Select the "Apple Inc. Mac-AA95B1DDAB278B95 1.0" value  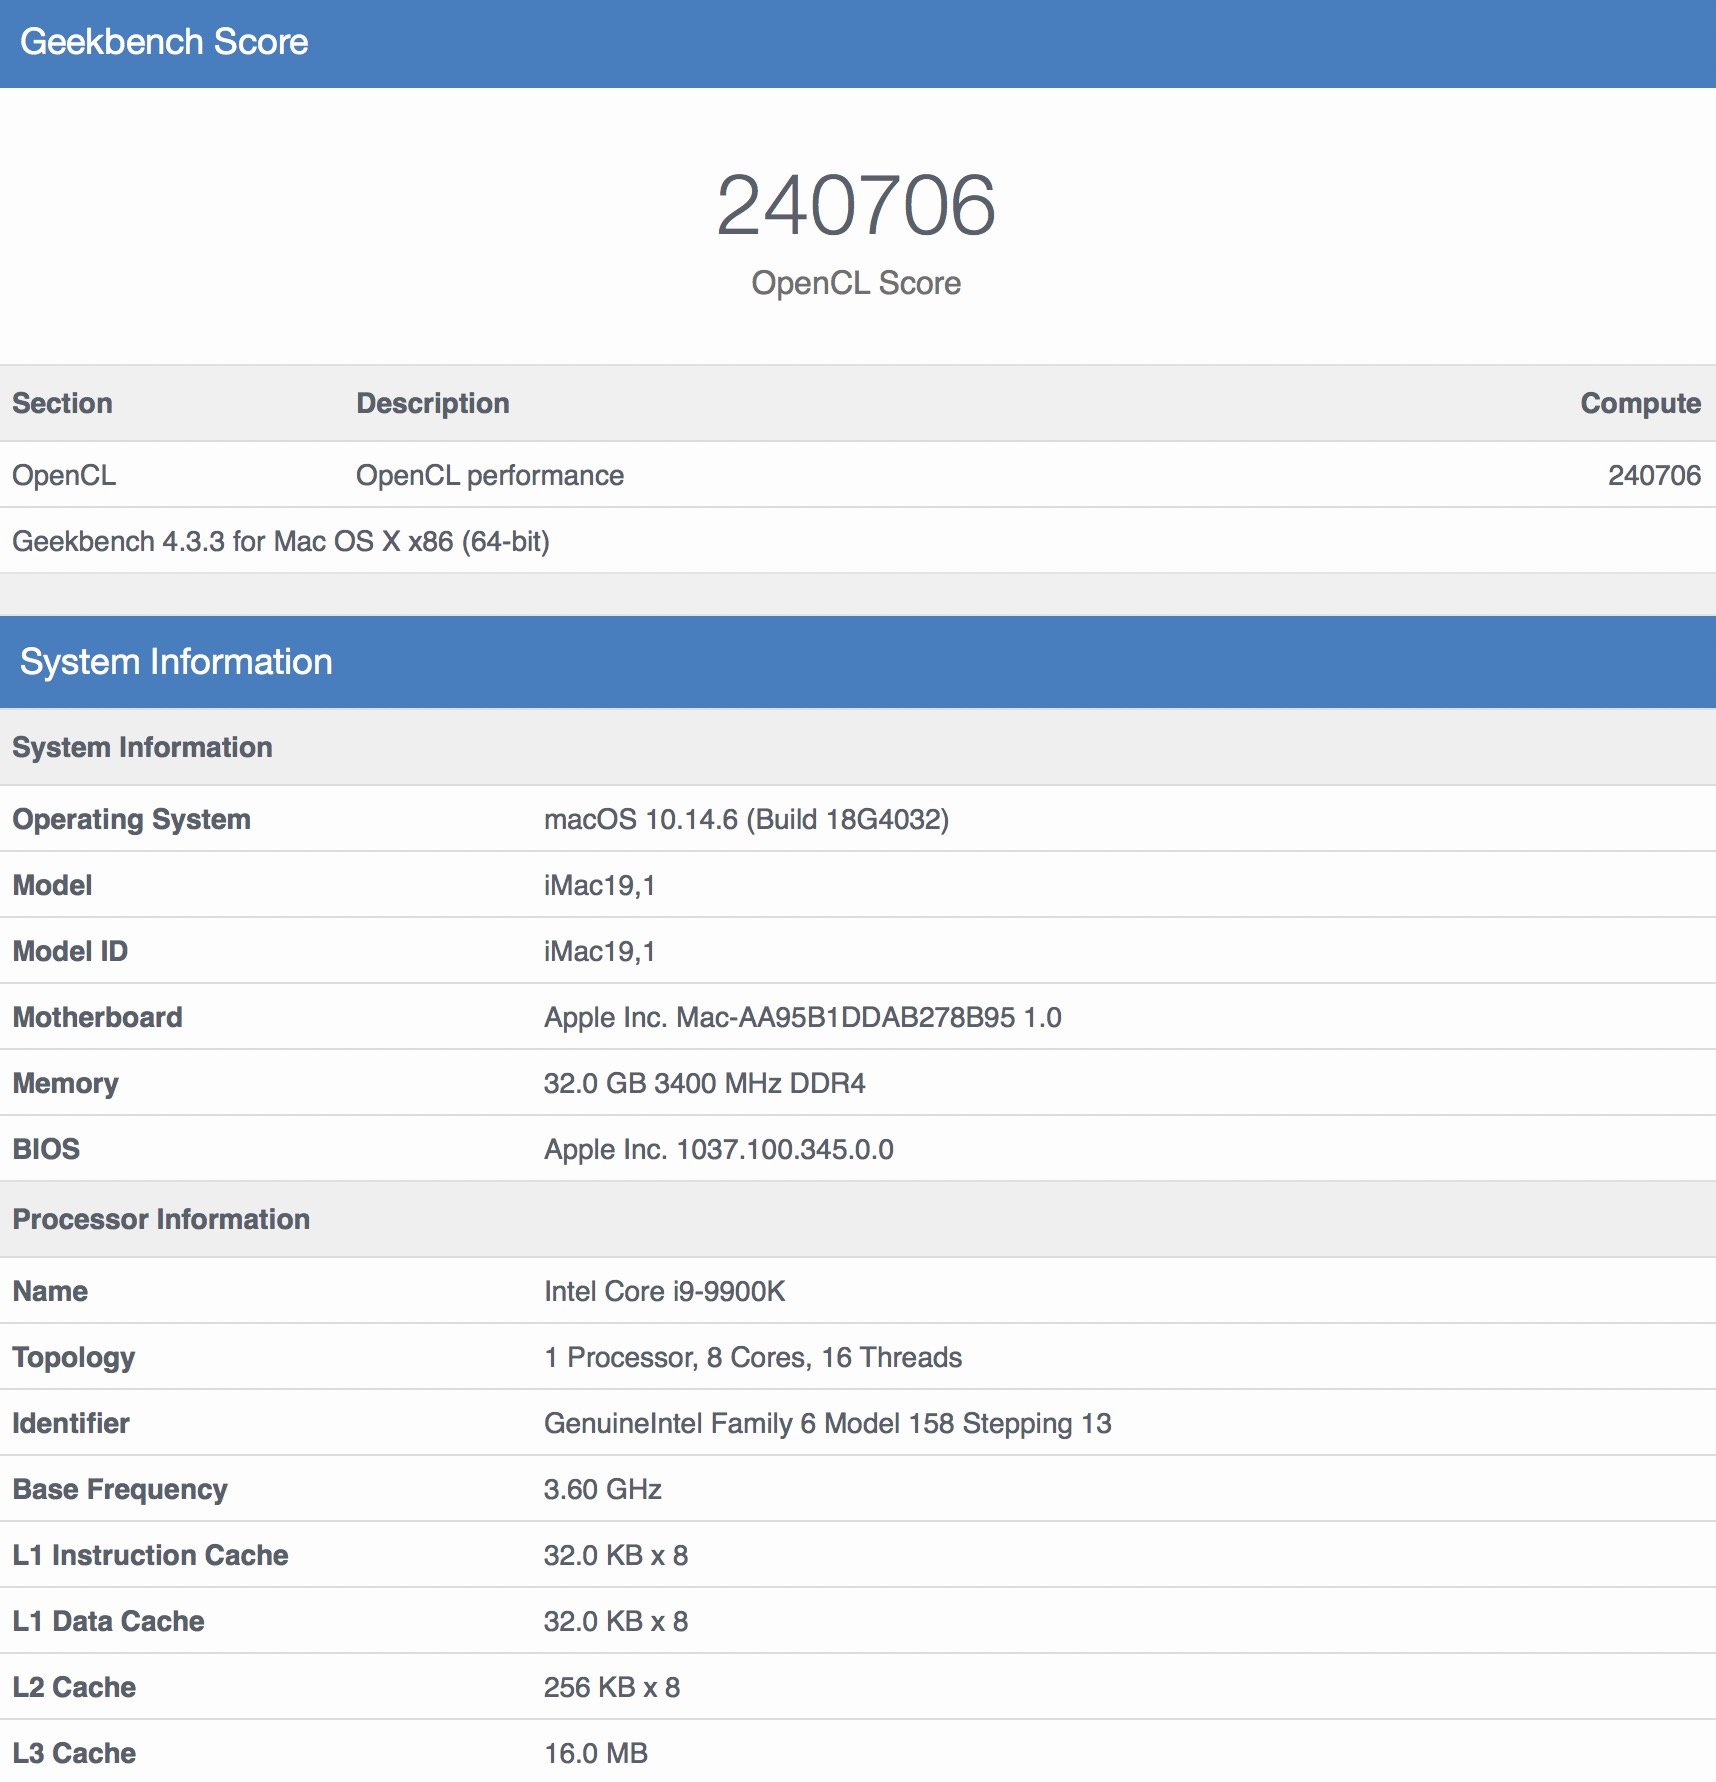[802, 1017]
